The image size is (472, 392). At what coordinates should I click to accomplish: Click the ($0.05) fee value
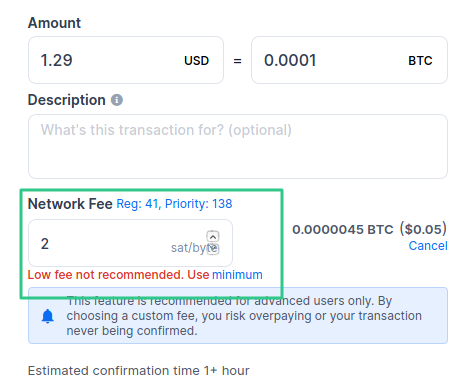click(x=423, y=229)
